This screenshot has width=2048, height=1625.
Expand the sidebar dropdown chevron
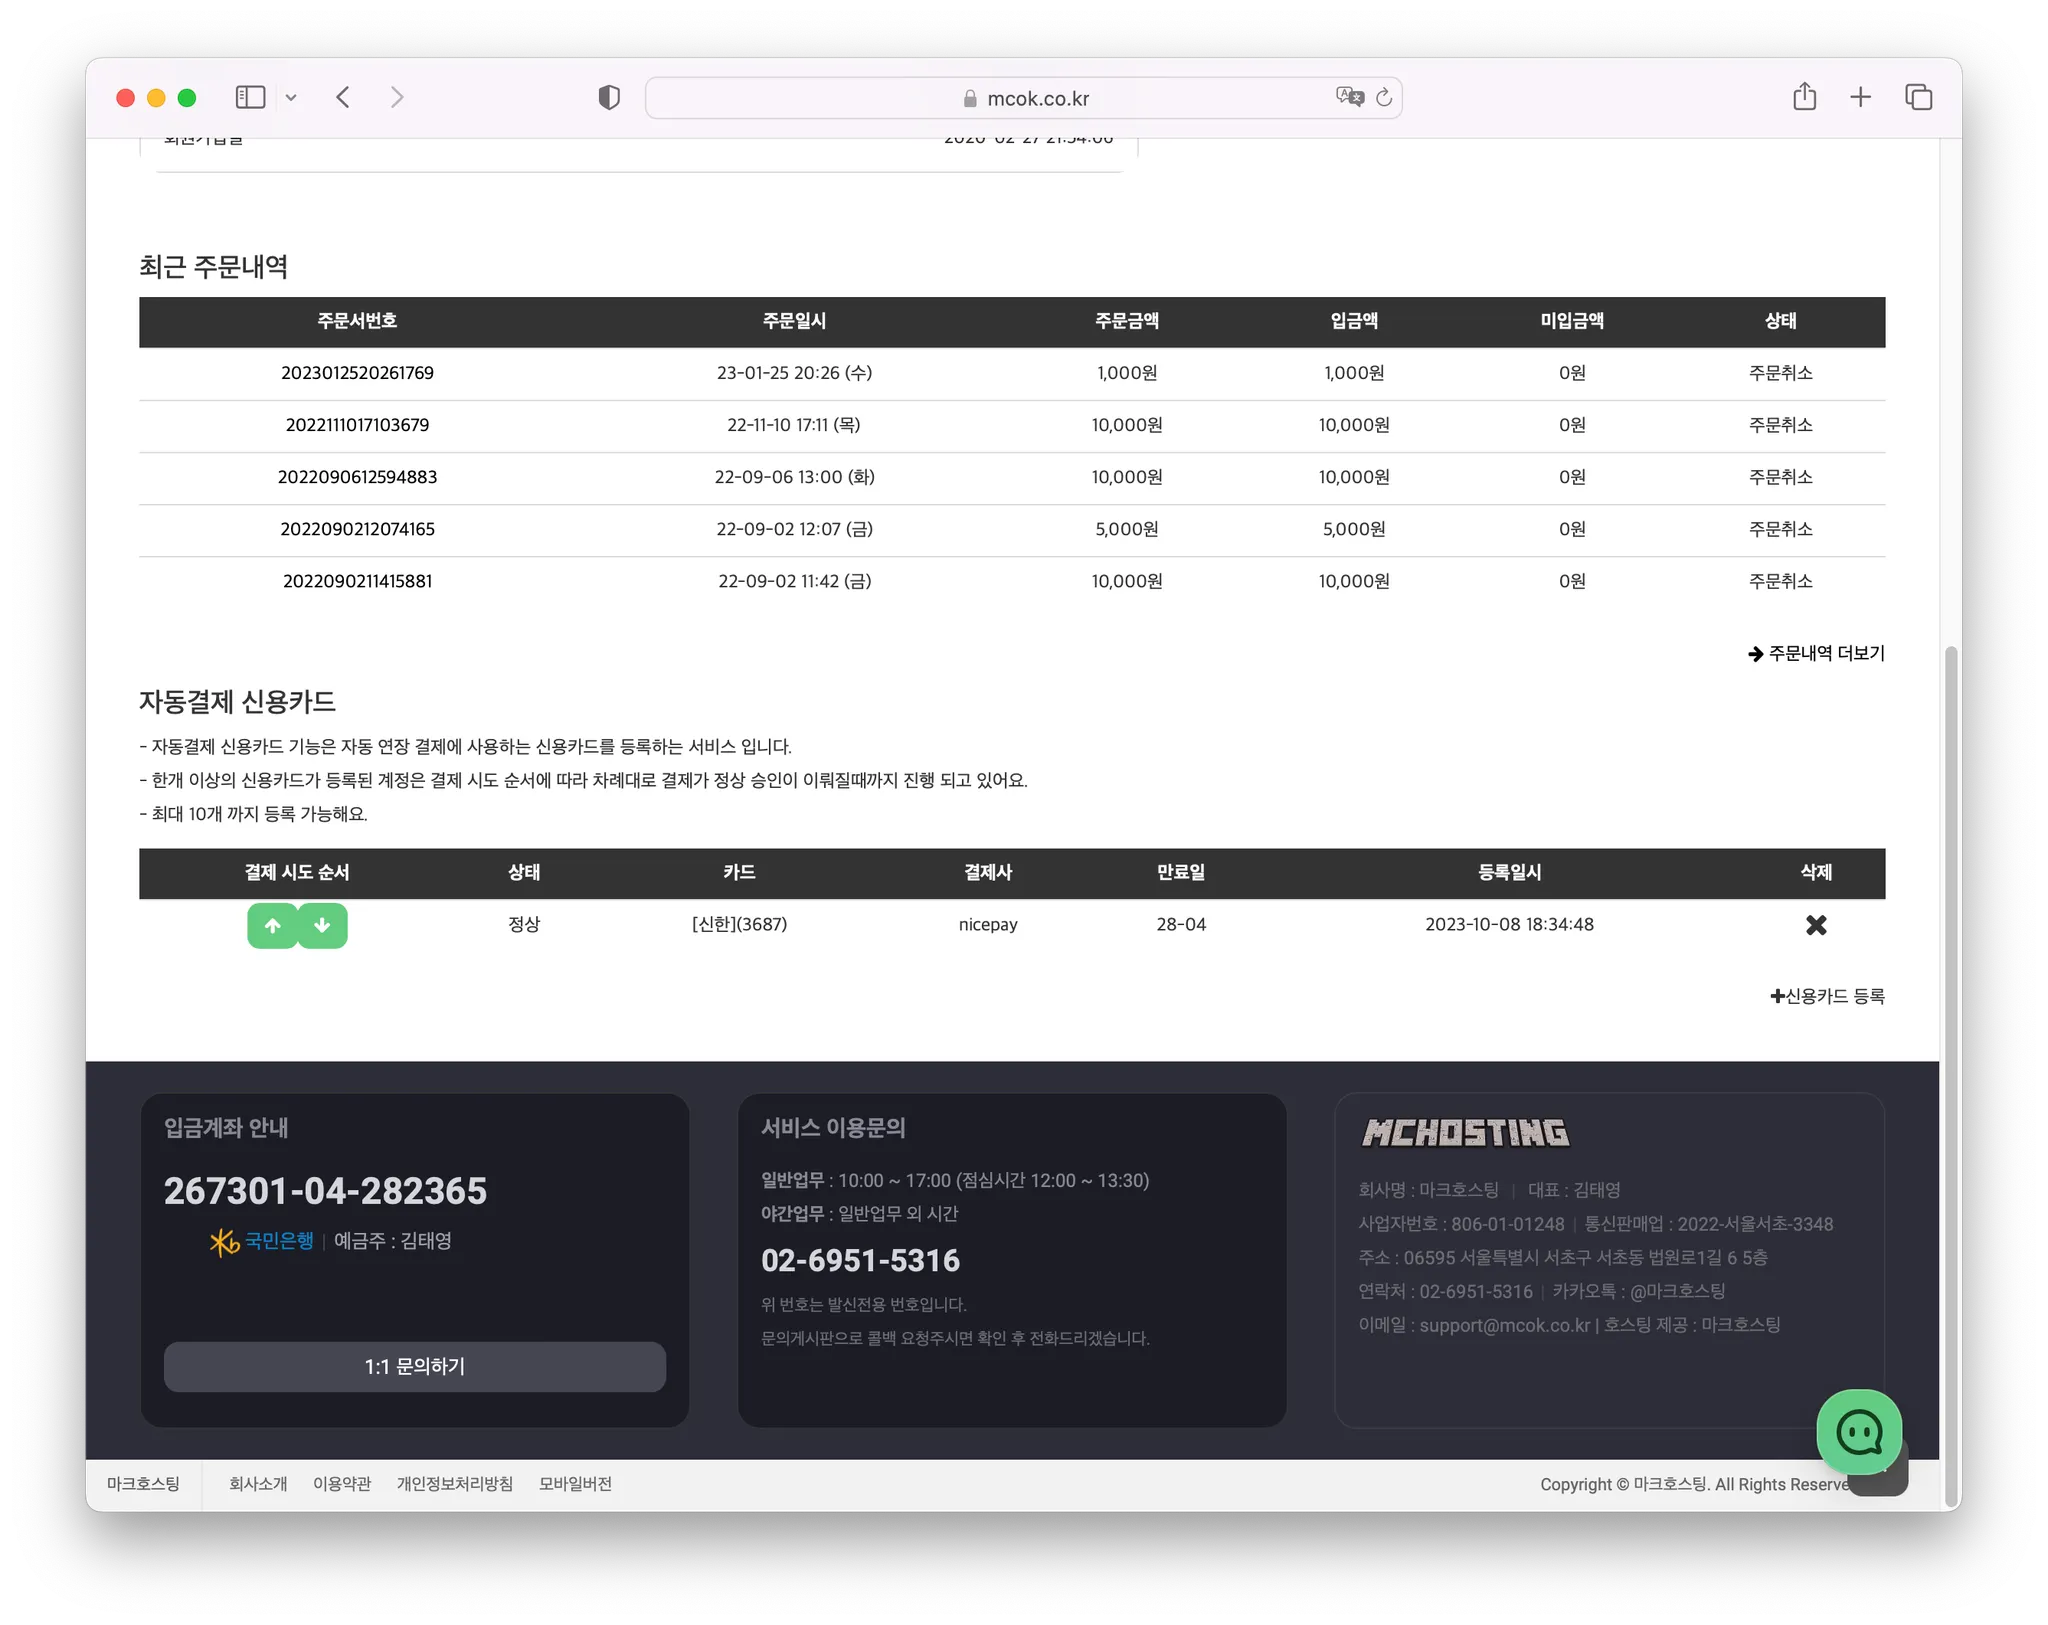tap(291, 97)
